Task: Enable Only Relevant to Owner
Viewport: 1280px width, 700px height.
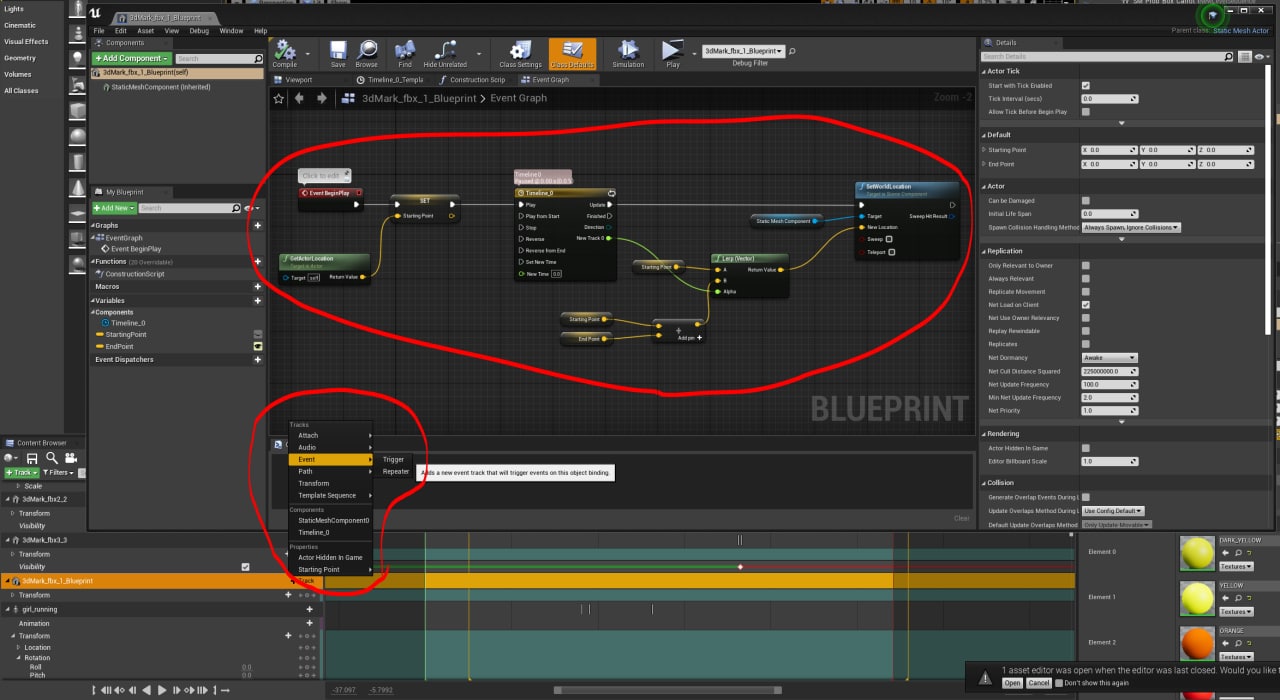Action: (x=1086, y=266)
